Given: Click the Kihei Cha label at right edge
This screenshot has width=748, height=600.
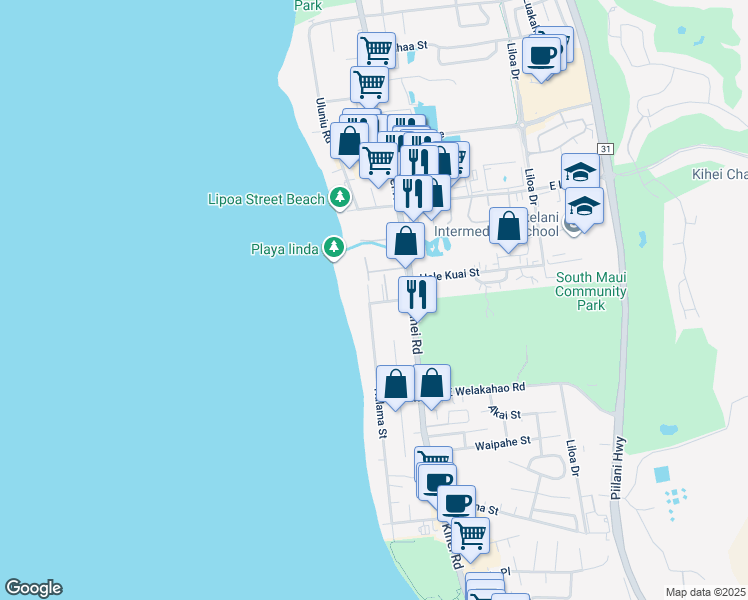Looking at the screenshot, I should pos(719,174).
